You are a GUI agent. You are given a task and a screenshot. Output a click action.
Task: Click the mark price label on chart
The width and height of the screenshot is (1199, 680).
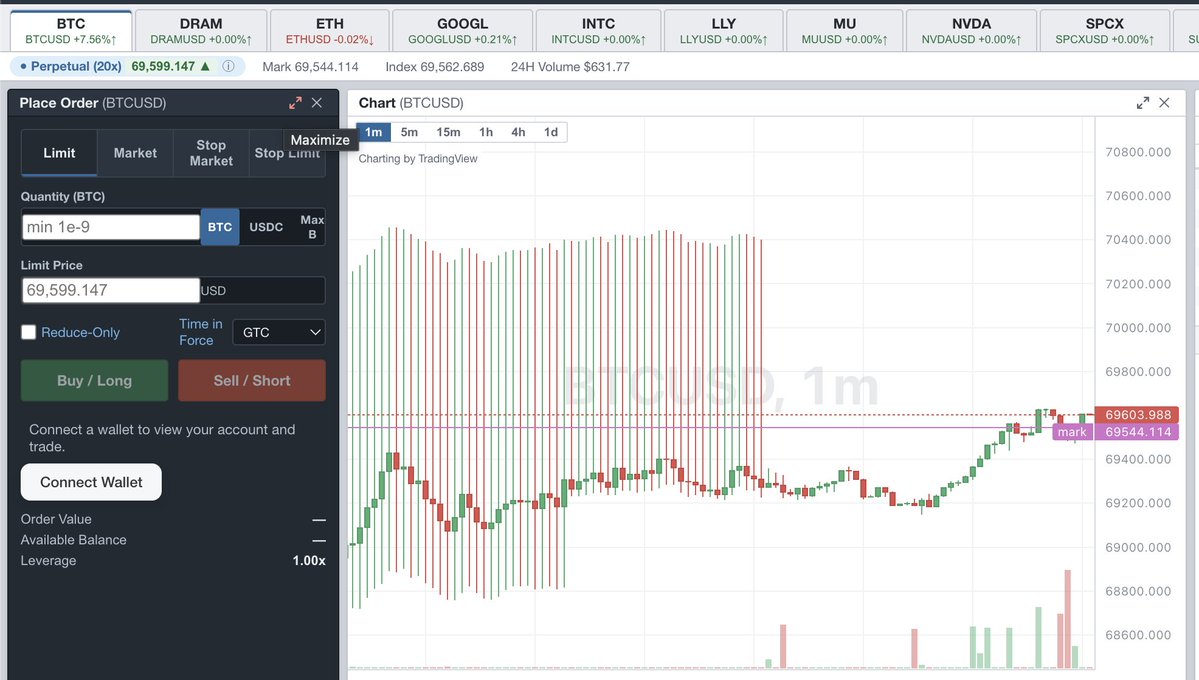pyautogui.click(x=1072, y=432)
